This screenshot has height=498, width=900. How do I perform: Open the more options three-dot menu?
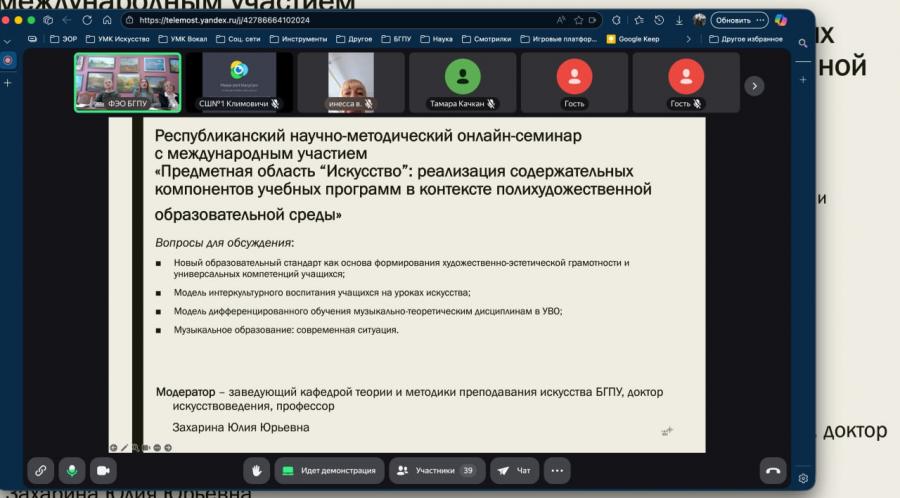pyautogui.click(x=557, y=470)
